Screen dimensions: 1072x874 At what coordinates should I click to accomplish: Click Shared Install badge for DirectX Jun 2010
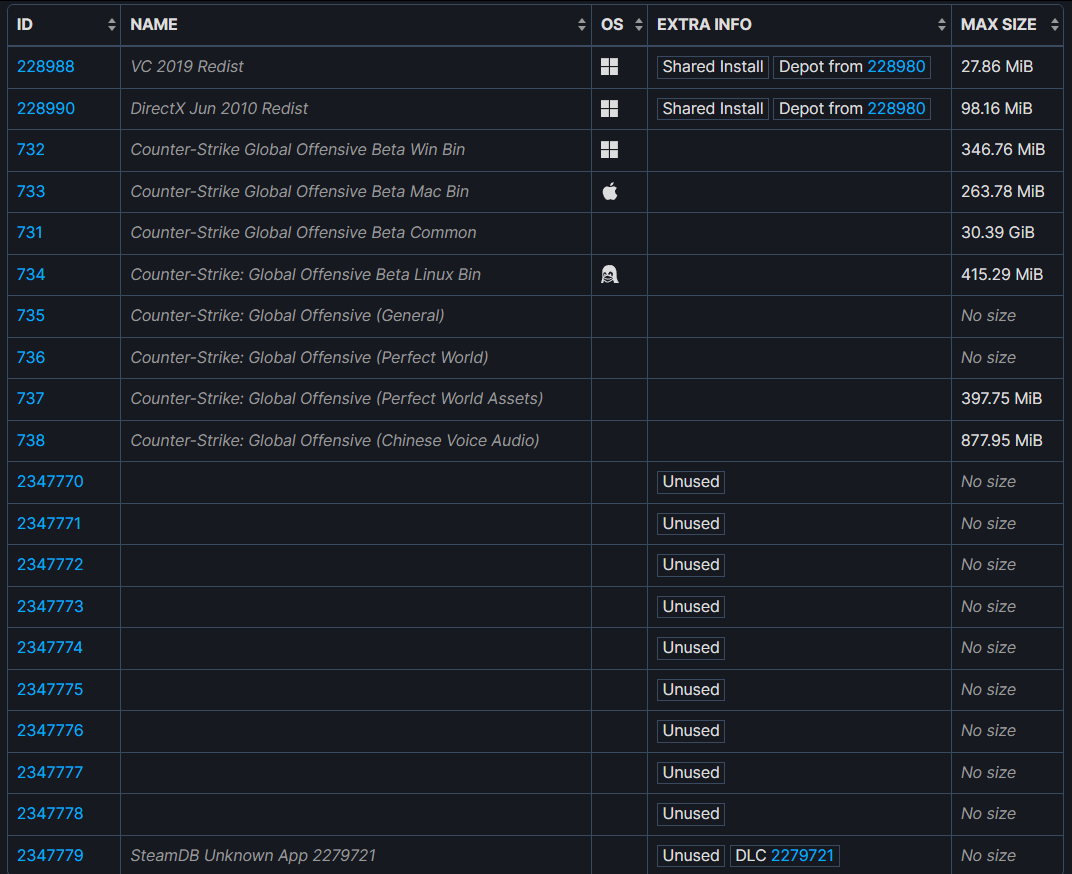(x=712, y=108)
